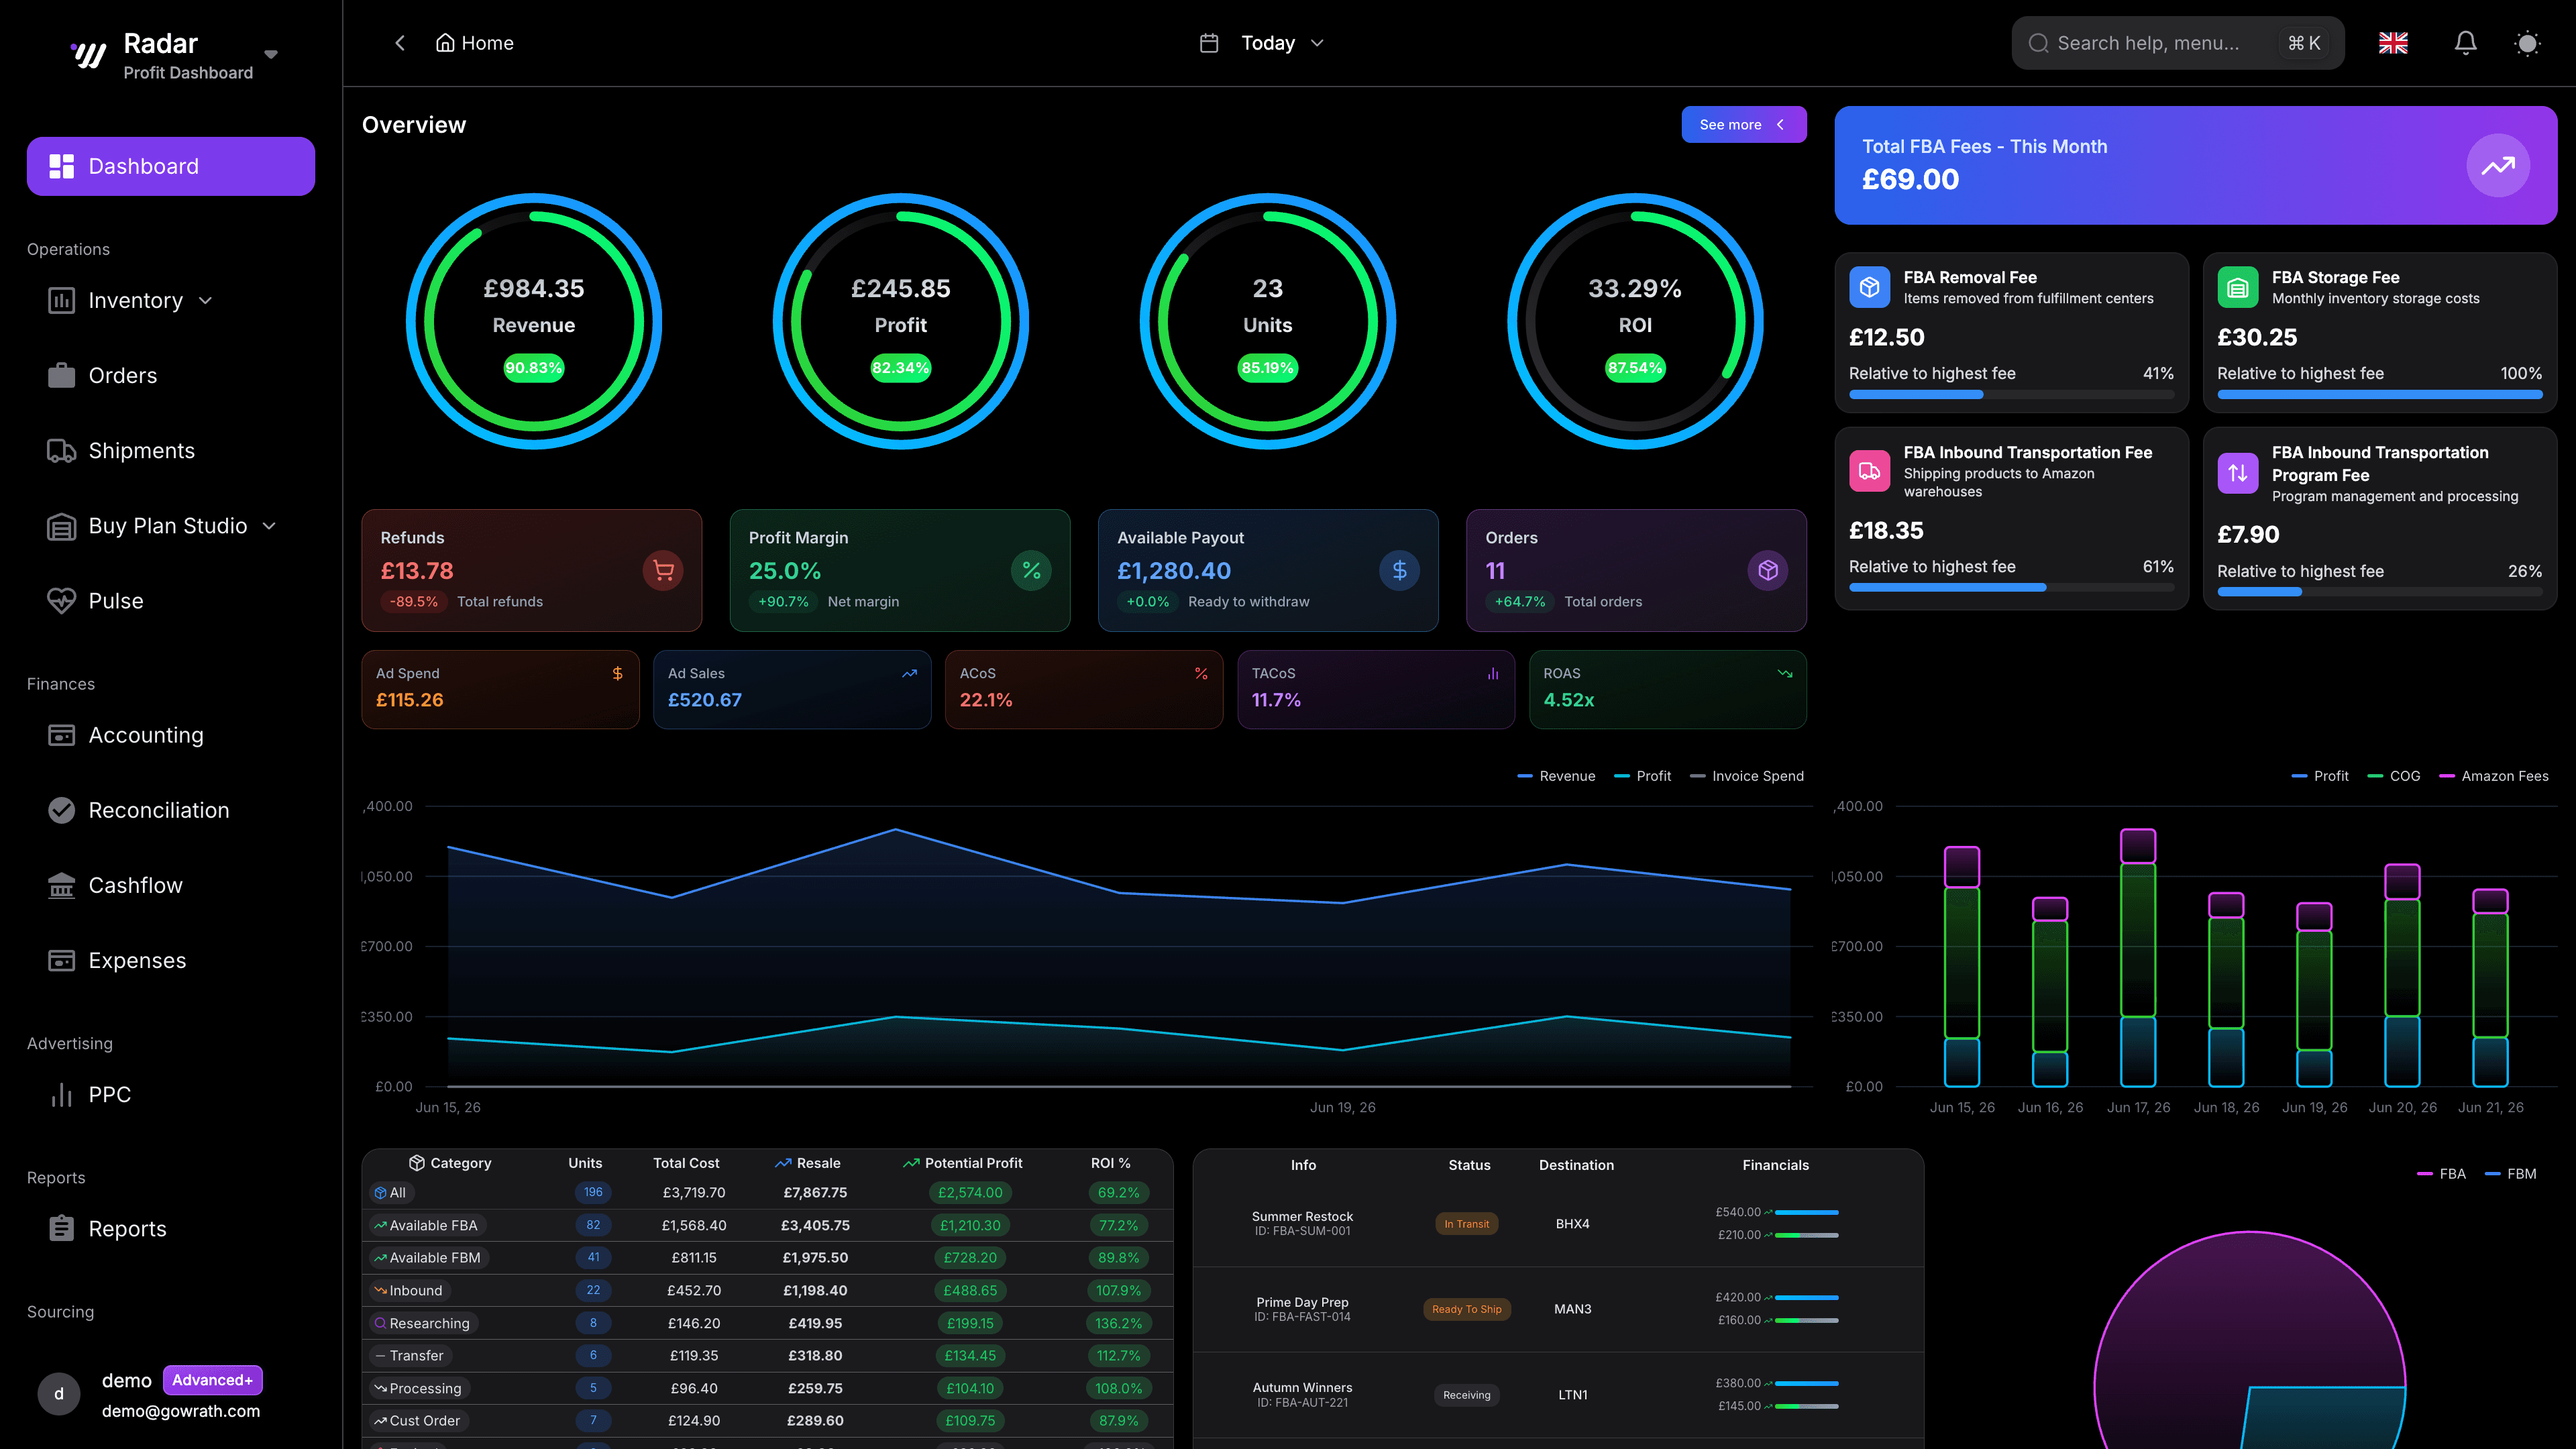
Task: Click the calendar icon beside Today
Action: [1209, 43]
